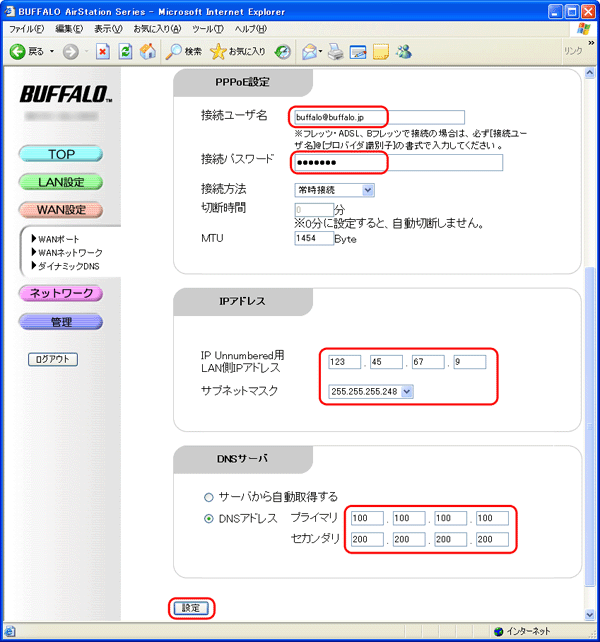Go to the TOP page button
Image resolution: width=600 pixels, height=642 pixels.
click(61, 154)
